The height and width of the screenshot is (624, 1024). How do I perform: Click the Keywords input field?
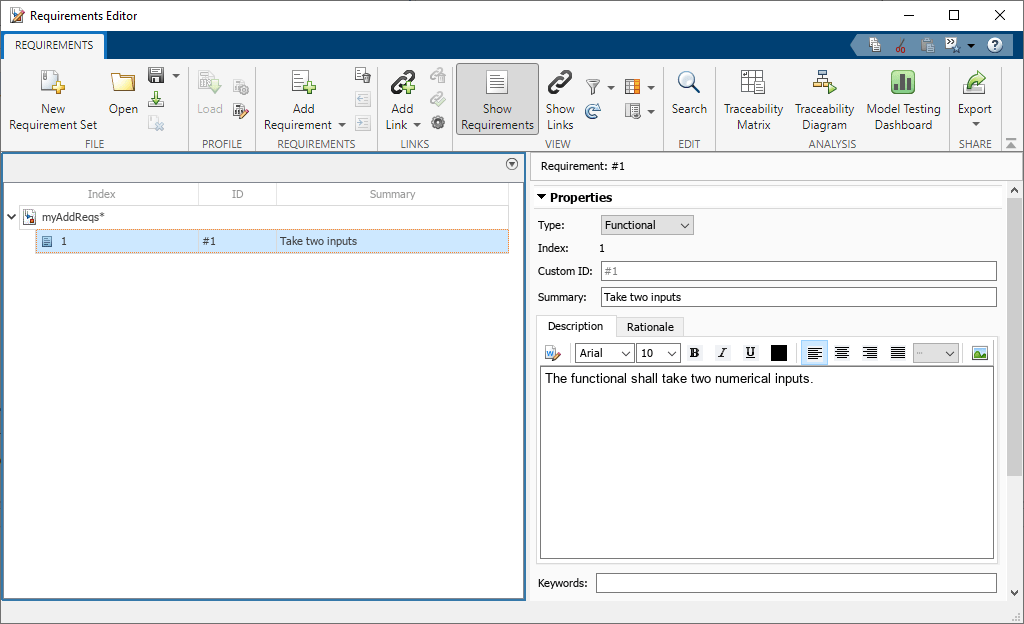(796, 583)
